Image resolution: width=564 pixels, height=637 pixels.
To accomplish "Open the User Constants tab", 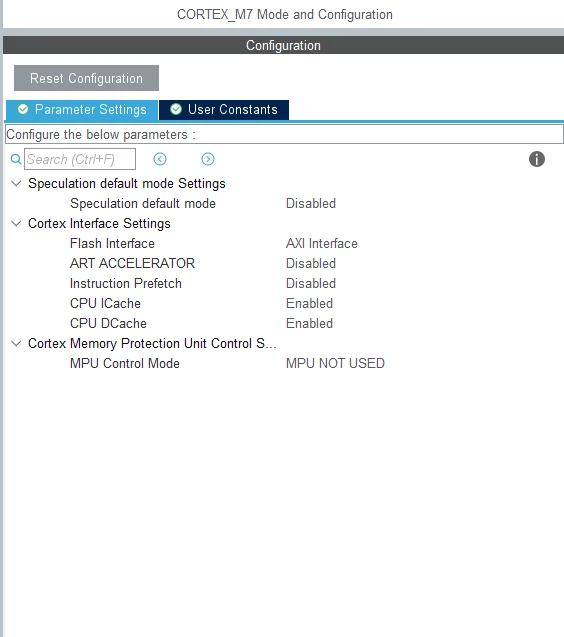I will pos(224,110).
